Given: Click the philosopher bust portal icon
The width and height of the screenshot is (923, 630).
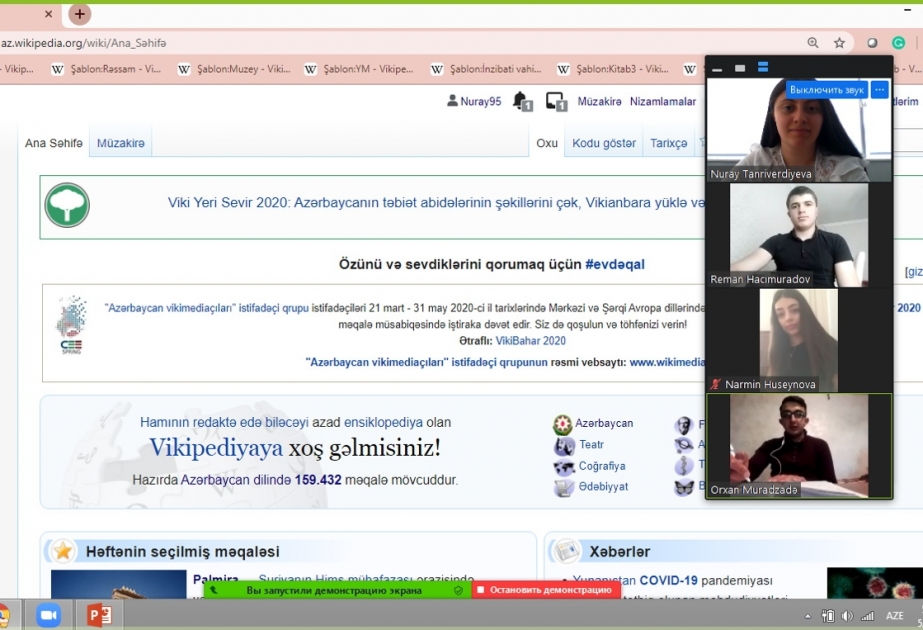Looking at the screenshot, I should pos(683,425).
